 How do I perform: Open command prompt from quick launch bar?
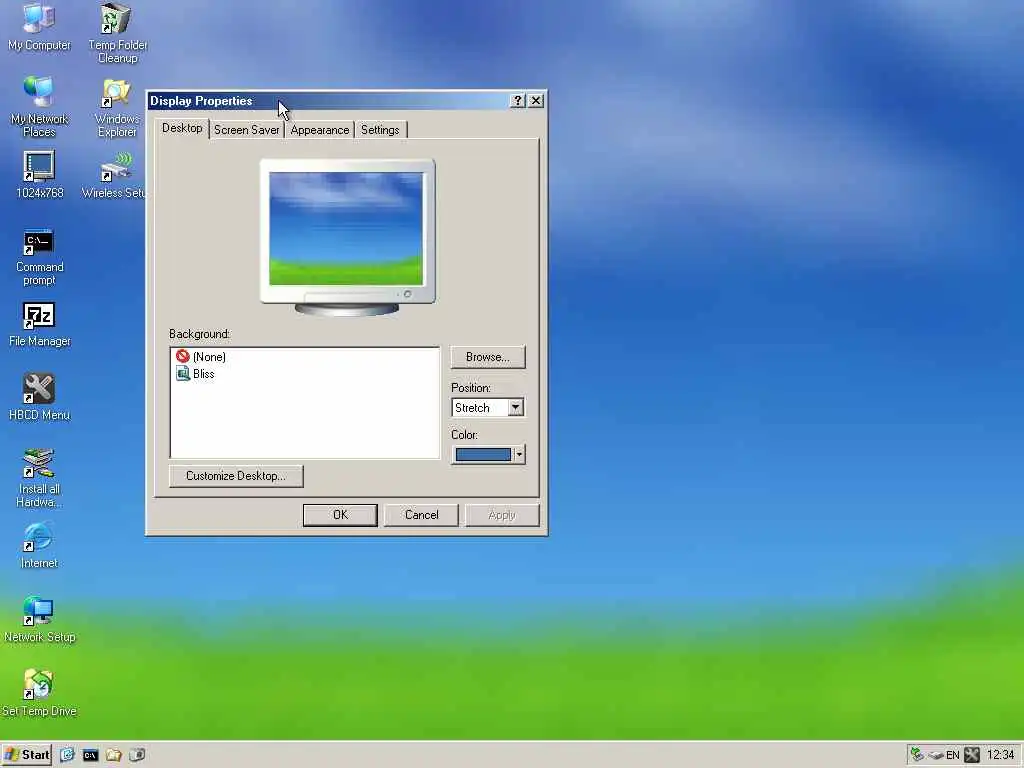(x=90, y=755)
